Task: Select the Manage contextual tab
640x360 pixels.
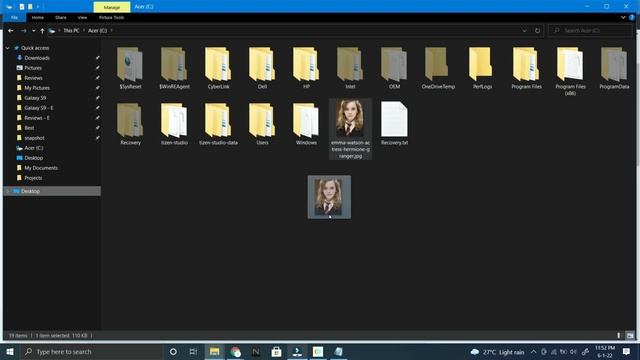Action: click(x=112, y=7)
